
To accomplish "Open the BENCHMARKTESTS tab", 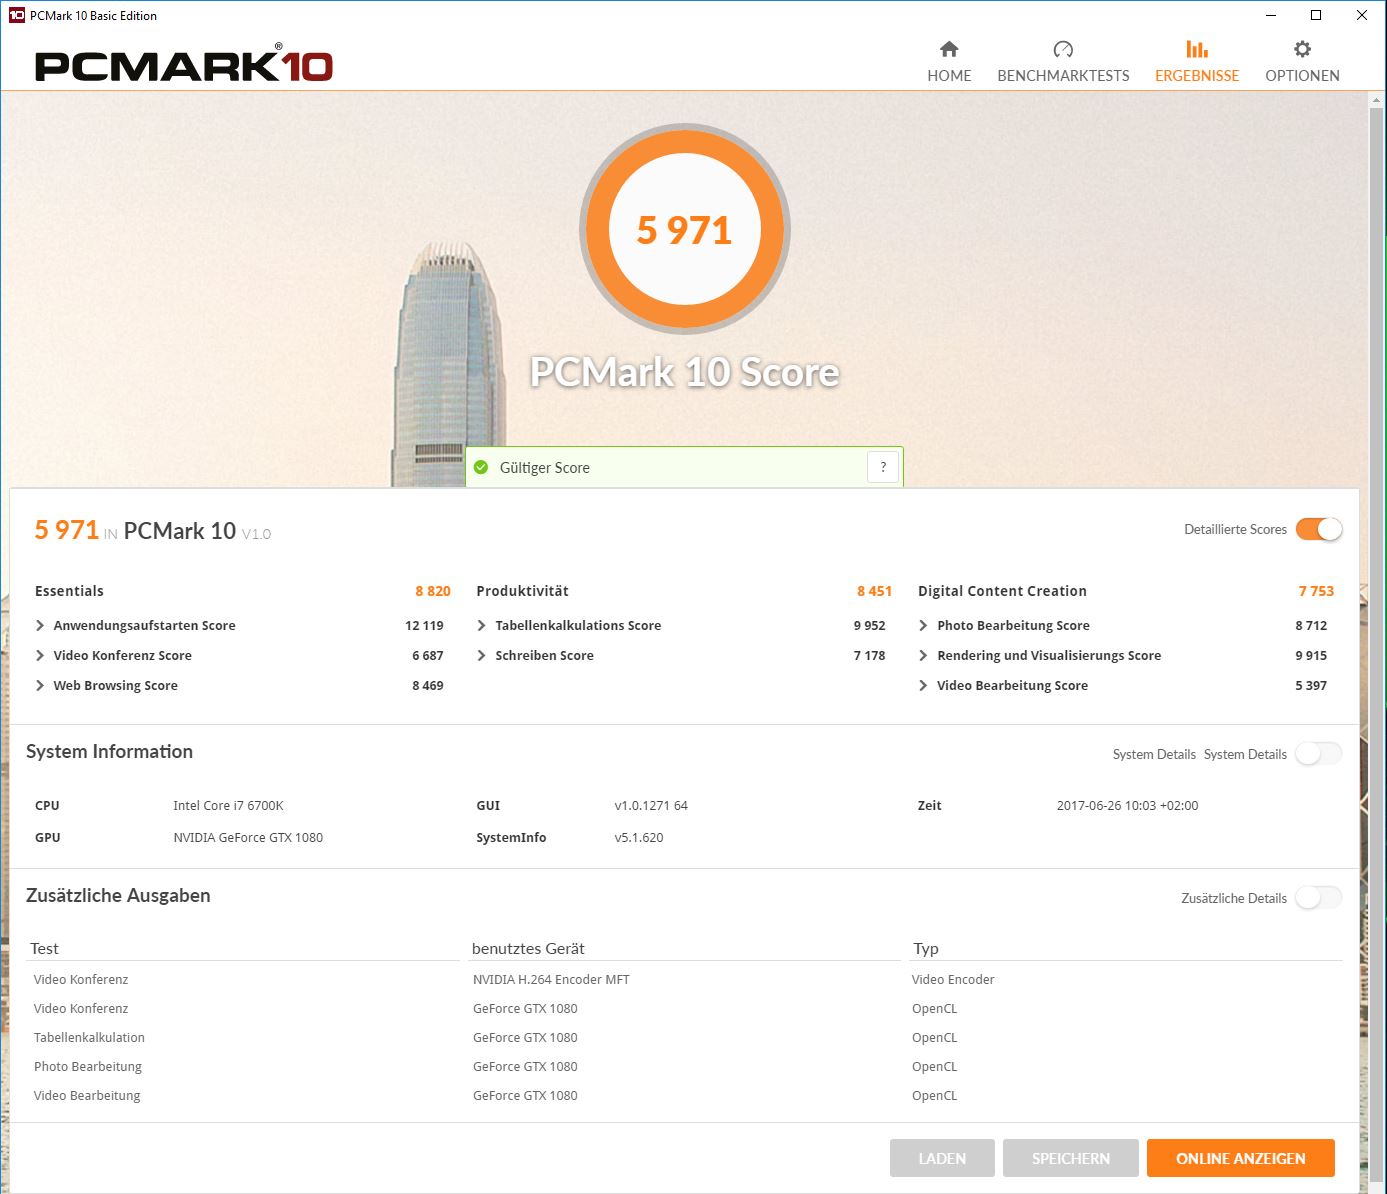I will click(x=1063, y=62).
